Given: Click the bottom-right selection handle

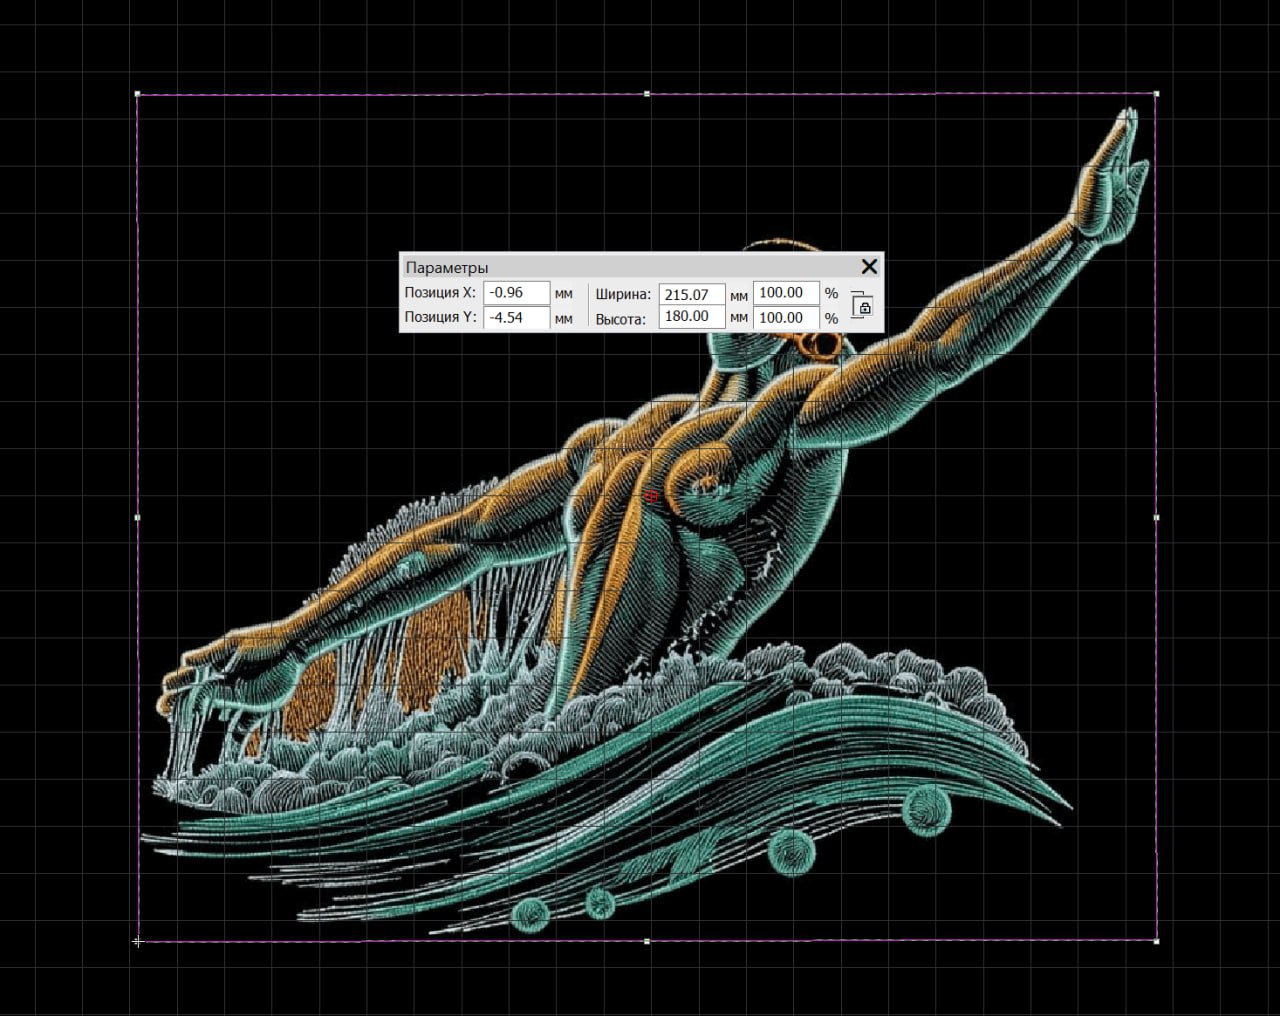Looking at the screenshot, I should (1157, 941).
